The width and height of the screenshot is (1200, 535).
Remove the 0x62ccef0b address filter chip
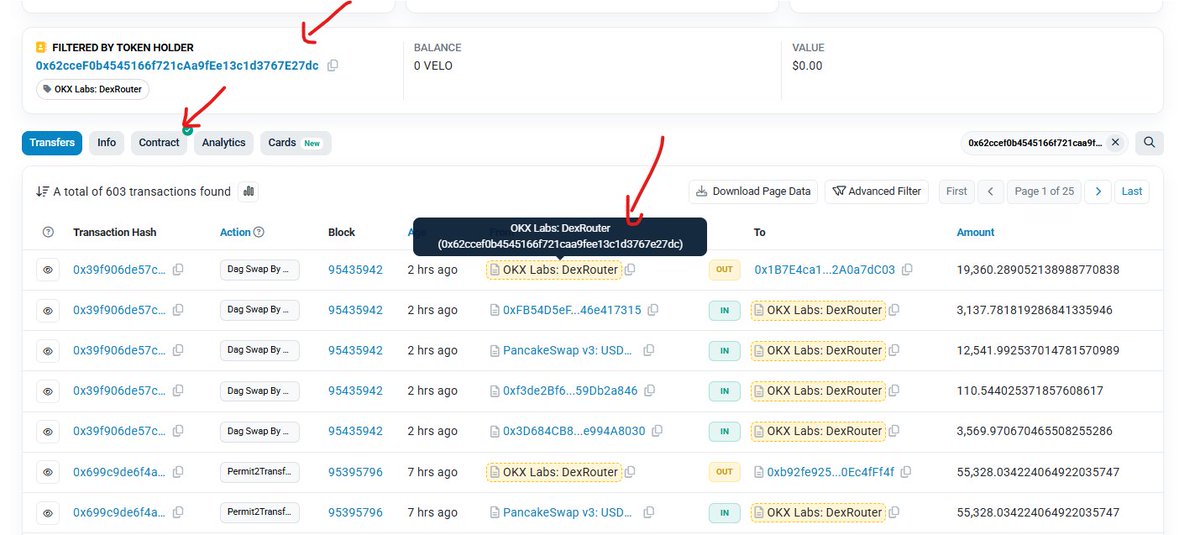[1115, 143]
